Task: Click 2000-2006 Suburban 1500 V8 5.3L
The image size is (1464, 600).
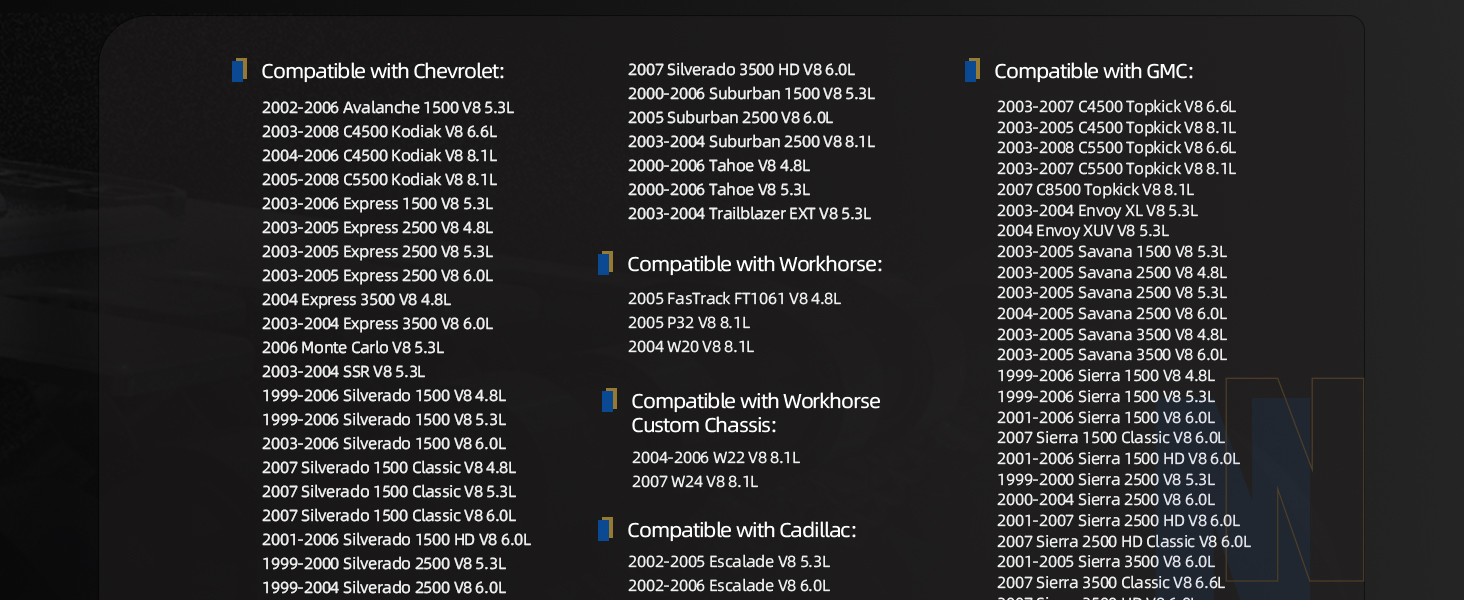Action: [x=752, y=93]
